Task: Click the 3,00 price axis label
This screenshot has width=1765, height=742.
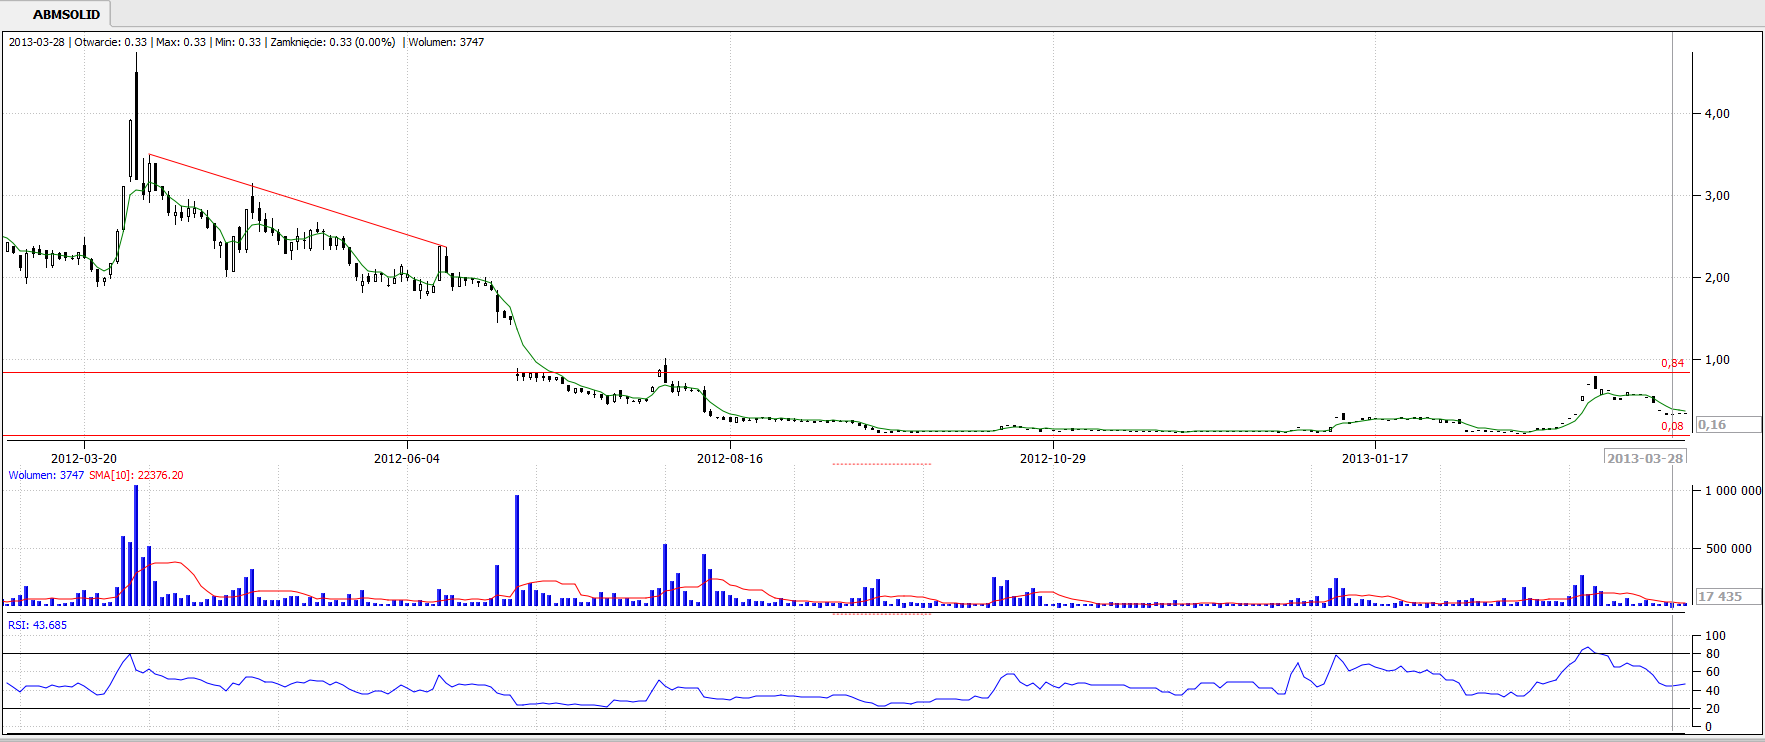Action: pyautogui.click(x=1717, y=196)
